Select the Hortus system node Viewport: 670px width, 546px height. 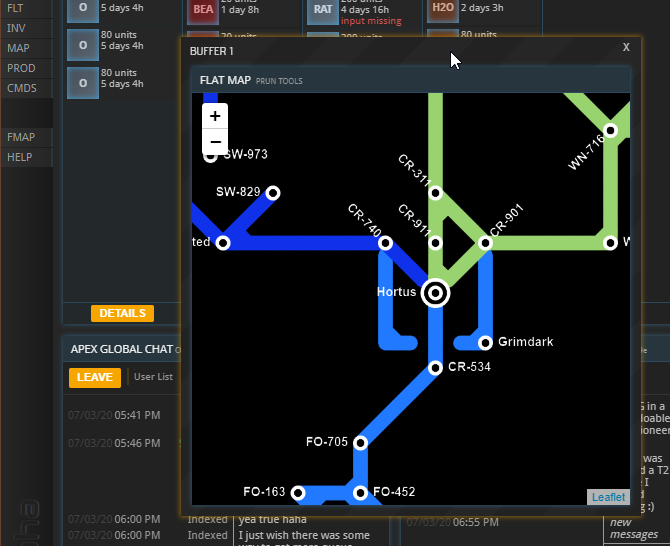(435, 293)
